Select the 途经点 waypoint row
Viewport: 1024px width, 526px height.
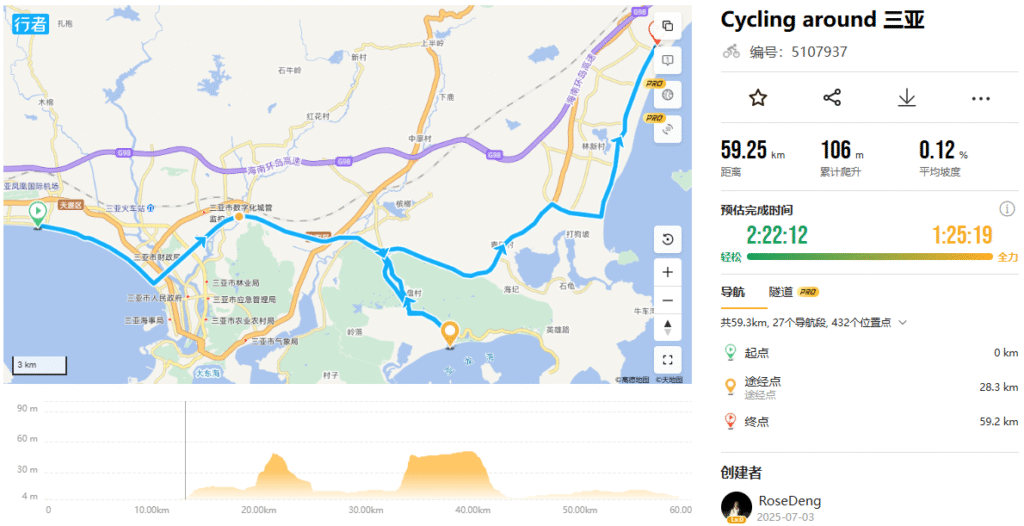pyautogui.click(x=869, y=386)
